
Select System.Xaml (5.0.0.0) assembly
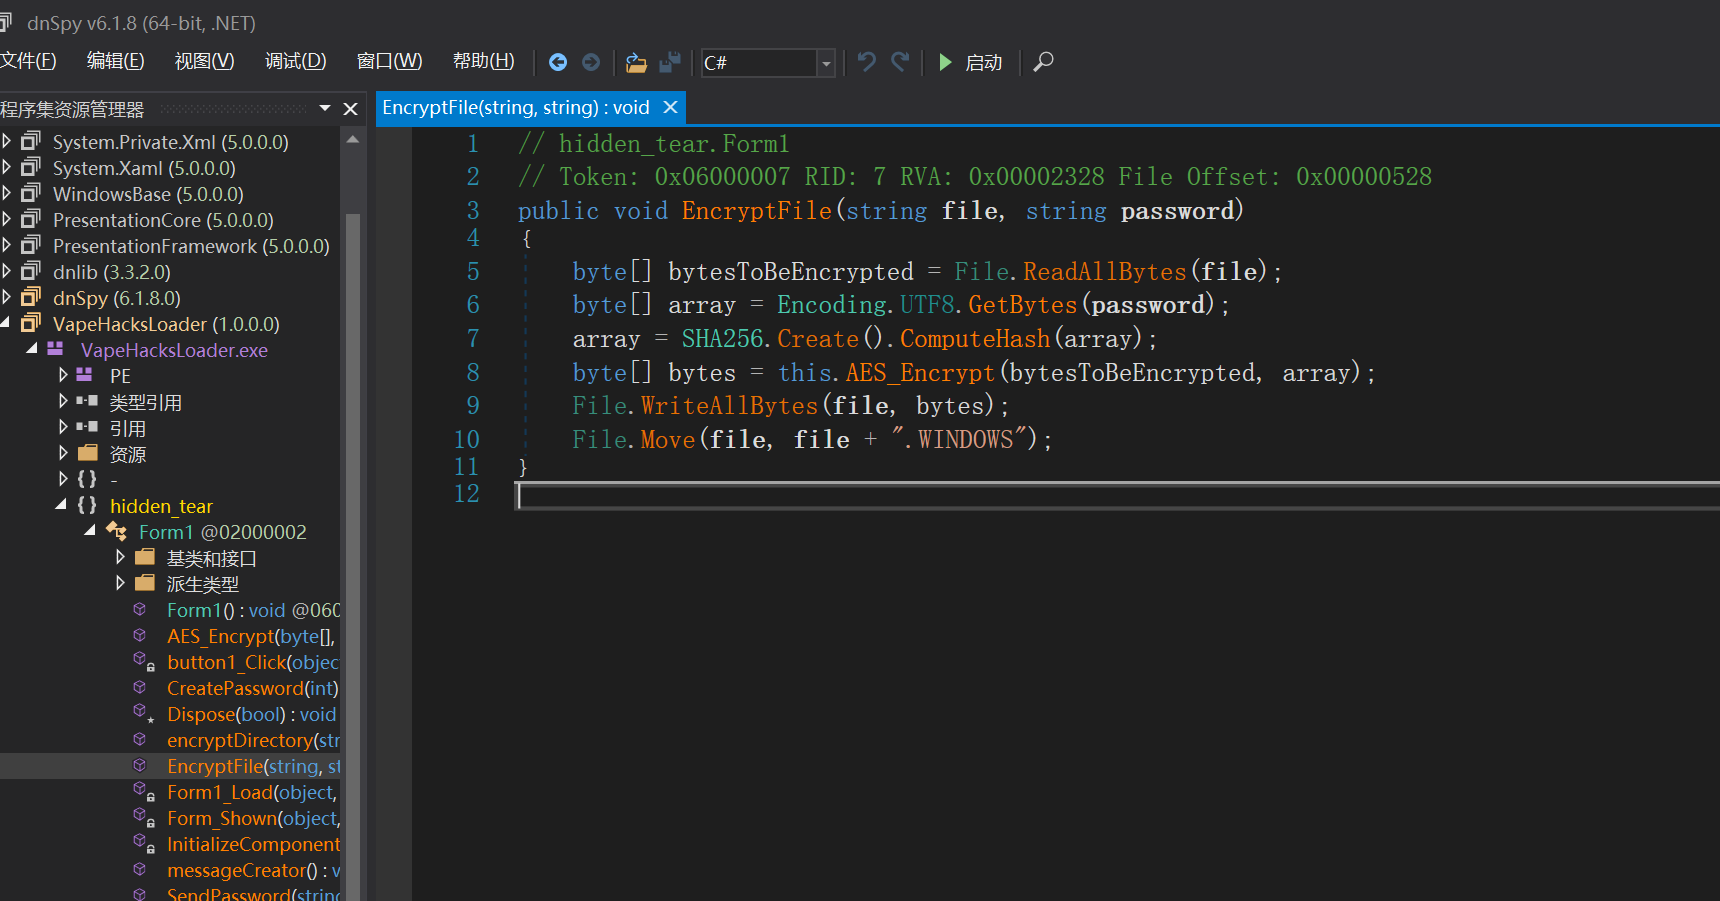tap(144, 168)
